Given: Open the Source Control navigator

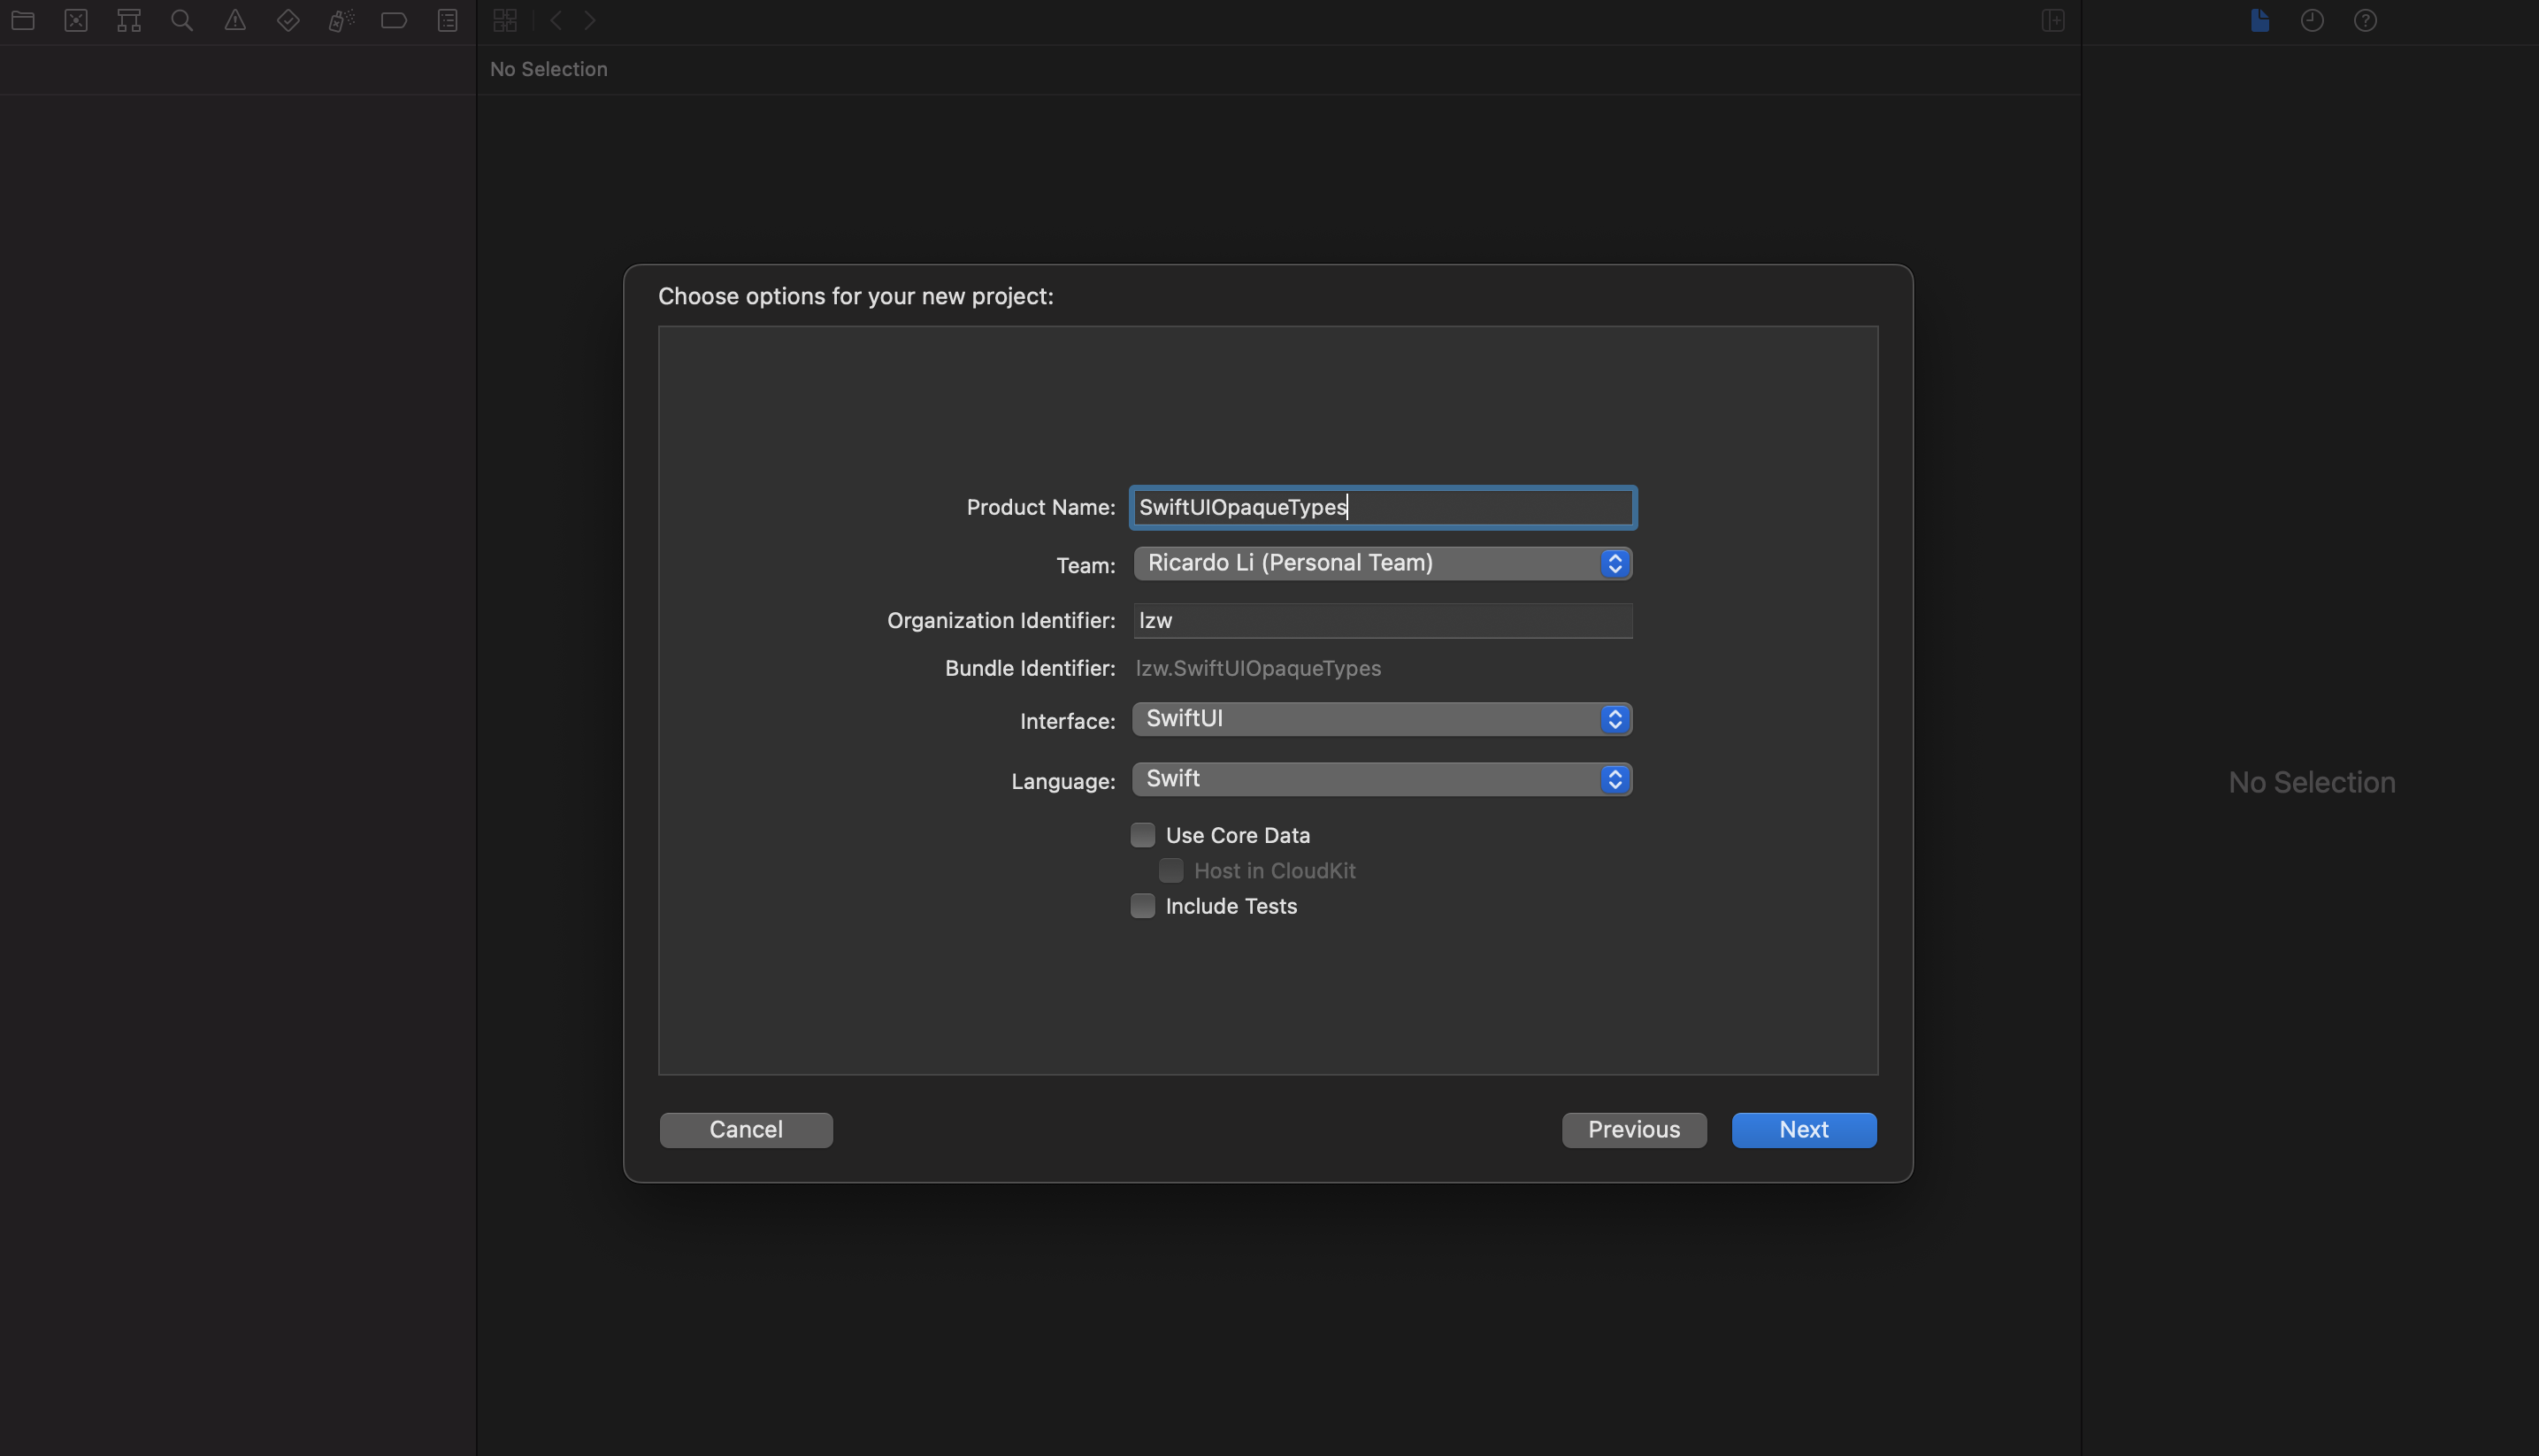Looking at the screenshot, I should pos(76,20).
